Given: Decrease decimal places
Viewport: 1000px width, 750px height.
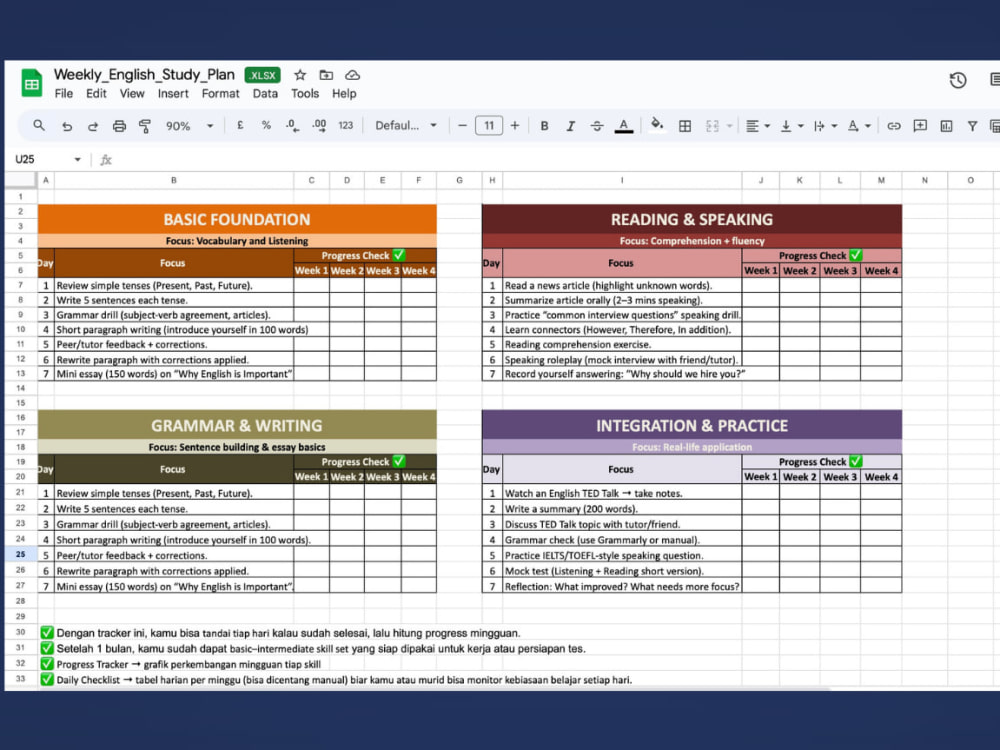Looking at the screenshot, I should 292,126.
